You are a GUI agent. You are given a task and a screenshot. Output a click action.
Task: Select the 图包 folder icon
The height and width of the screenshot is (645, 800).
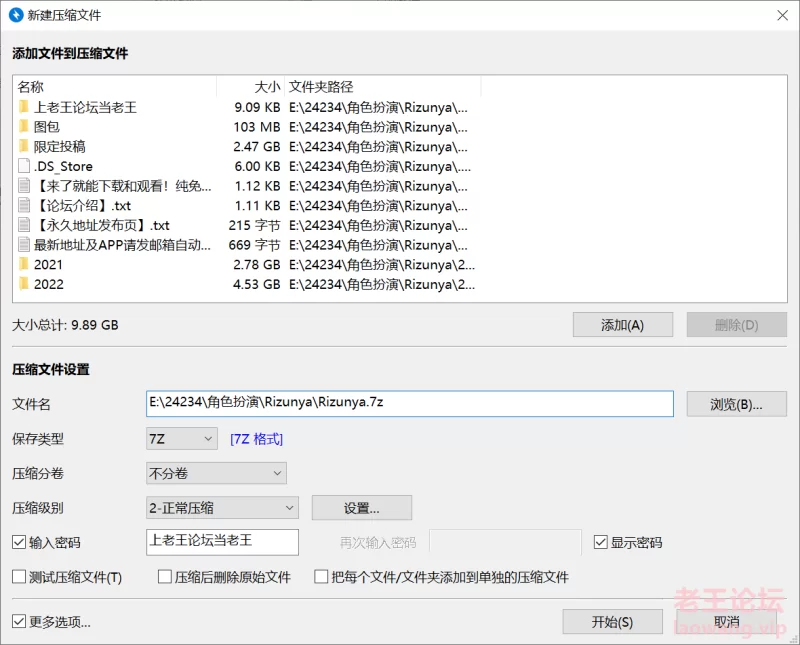pos(23,126)
